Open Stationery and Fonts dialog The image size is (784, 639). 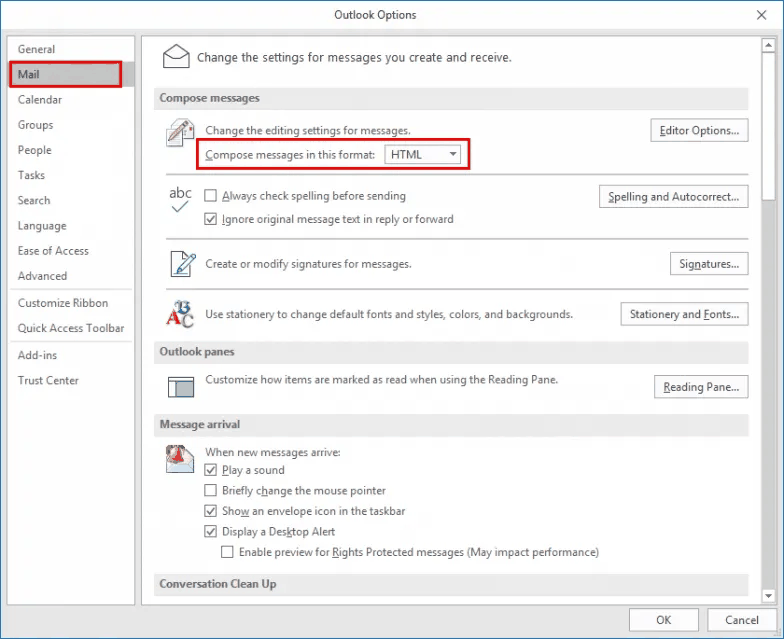684,314
